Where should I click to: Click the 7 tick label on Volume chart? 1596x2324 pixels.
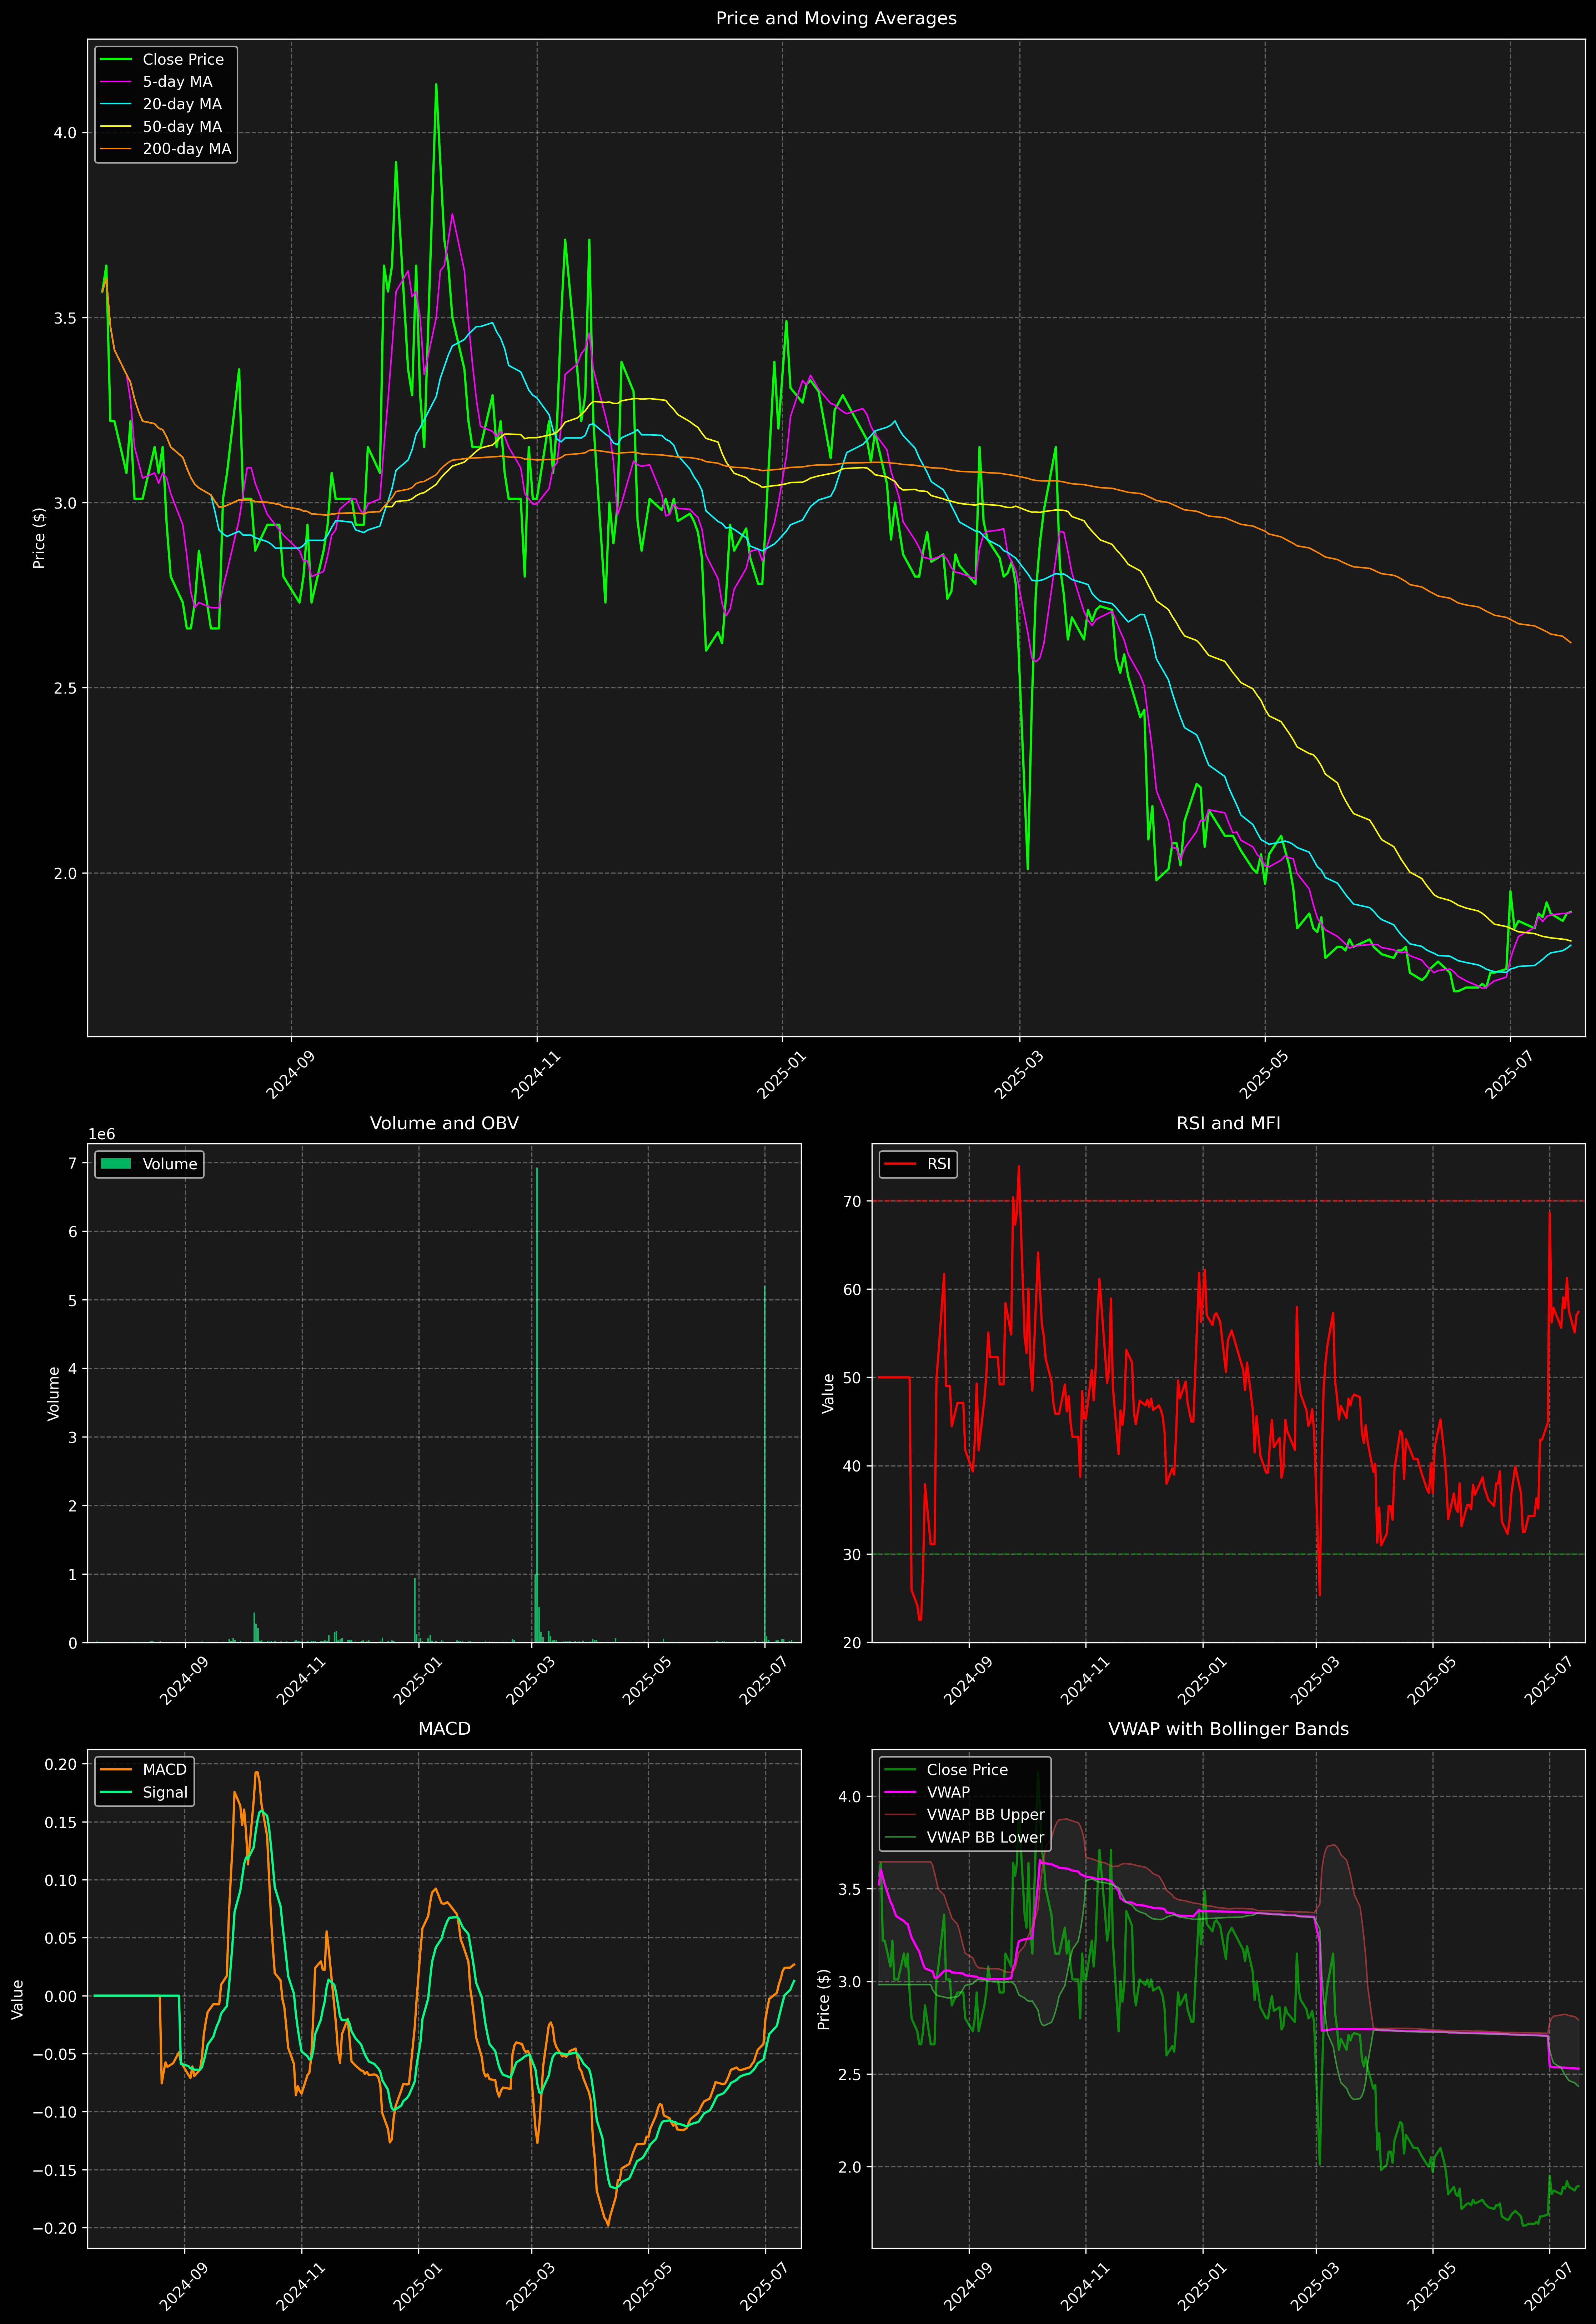pyautogui.click(x=72, y=1163)
